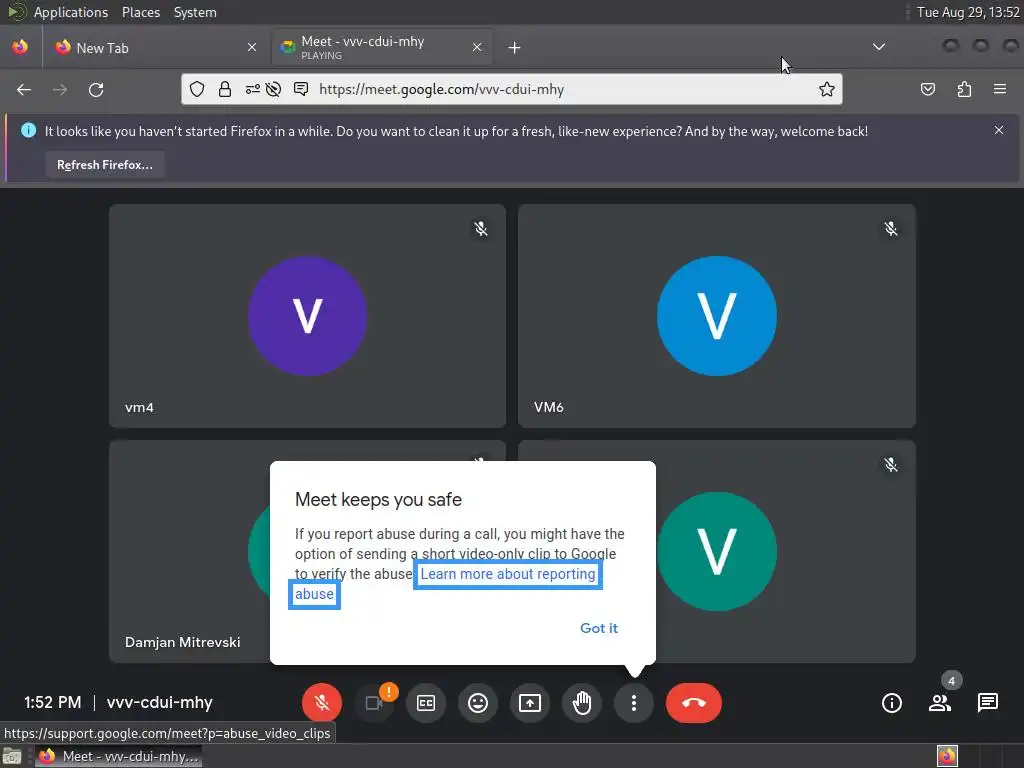Click the address bar chat-bubble notification permission icon
The image size is (1024, 768).
point(301,89)
